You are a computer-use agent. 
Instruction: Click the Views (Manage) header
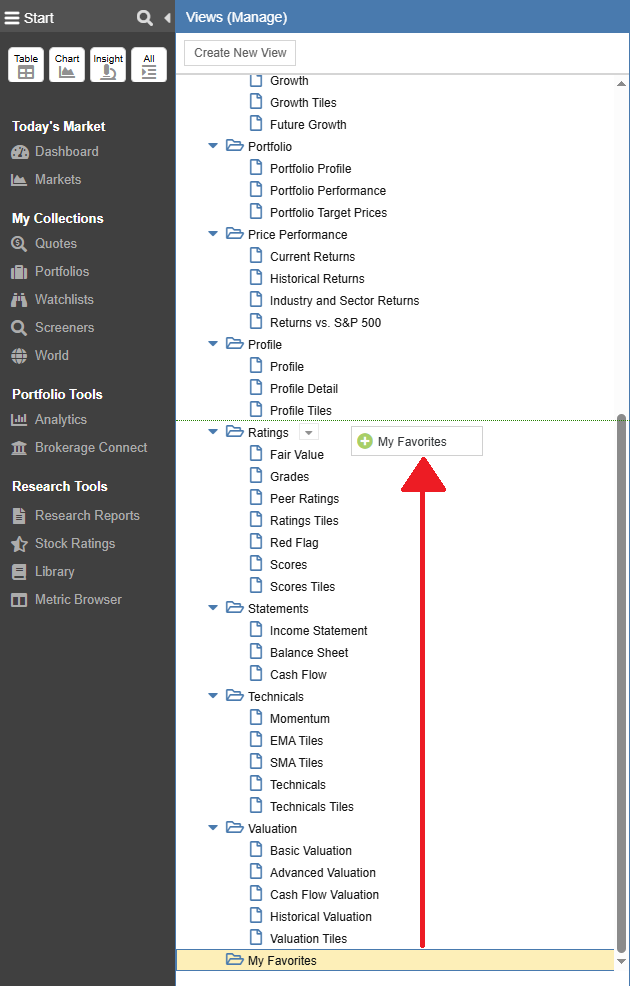point(237,18)
